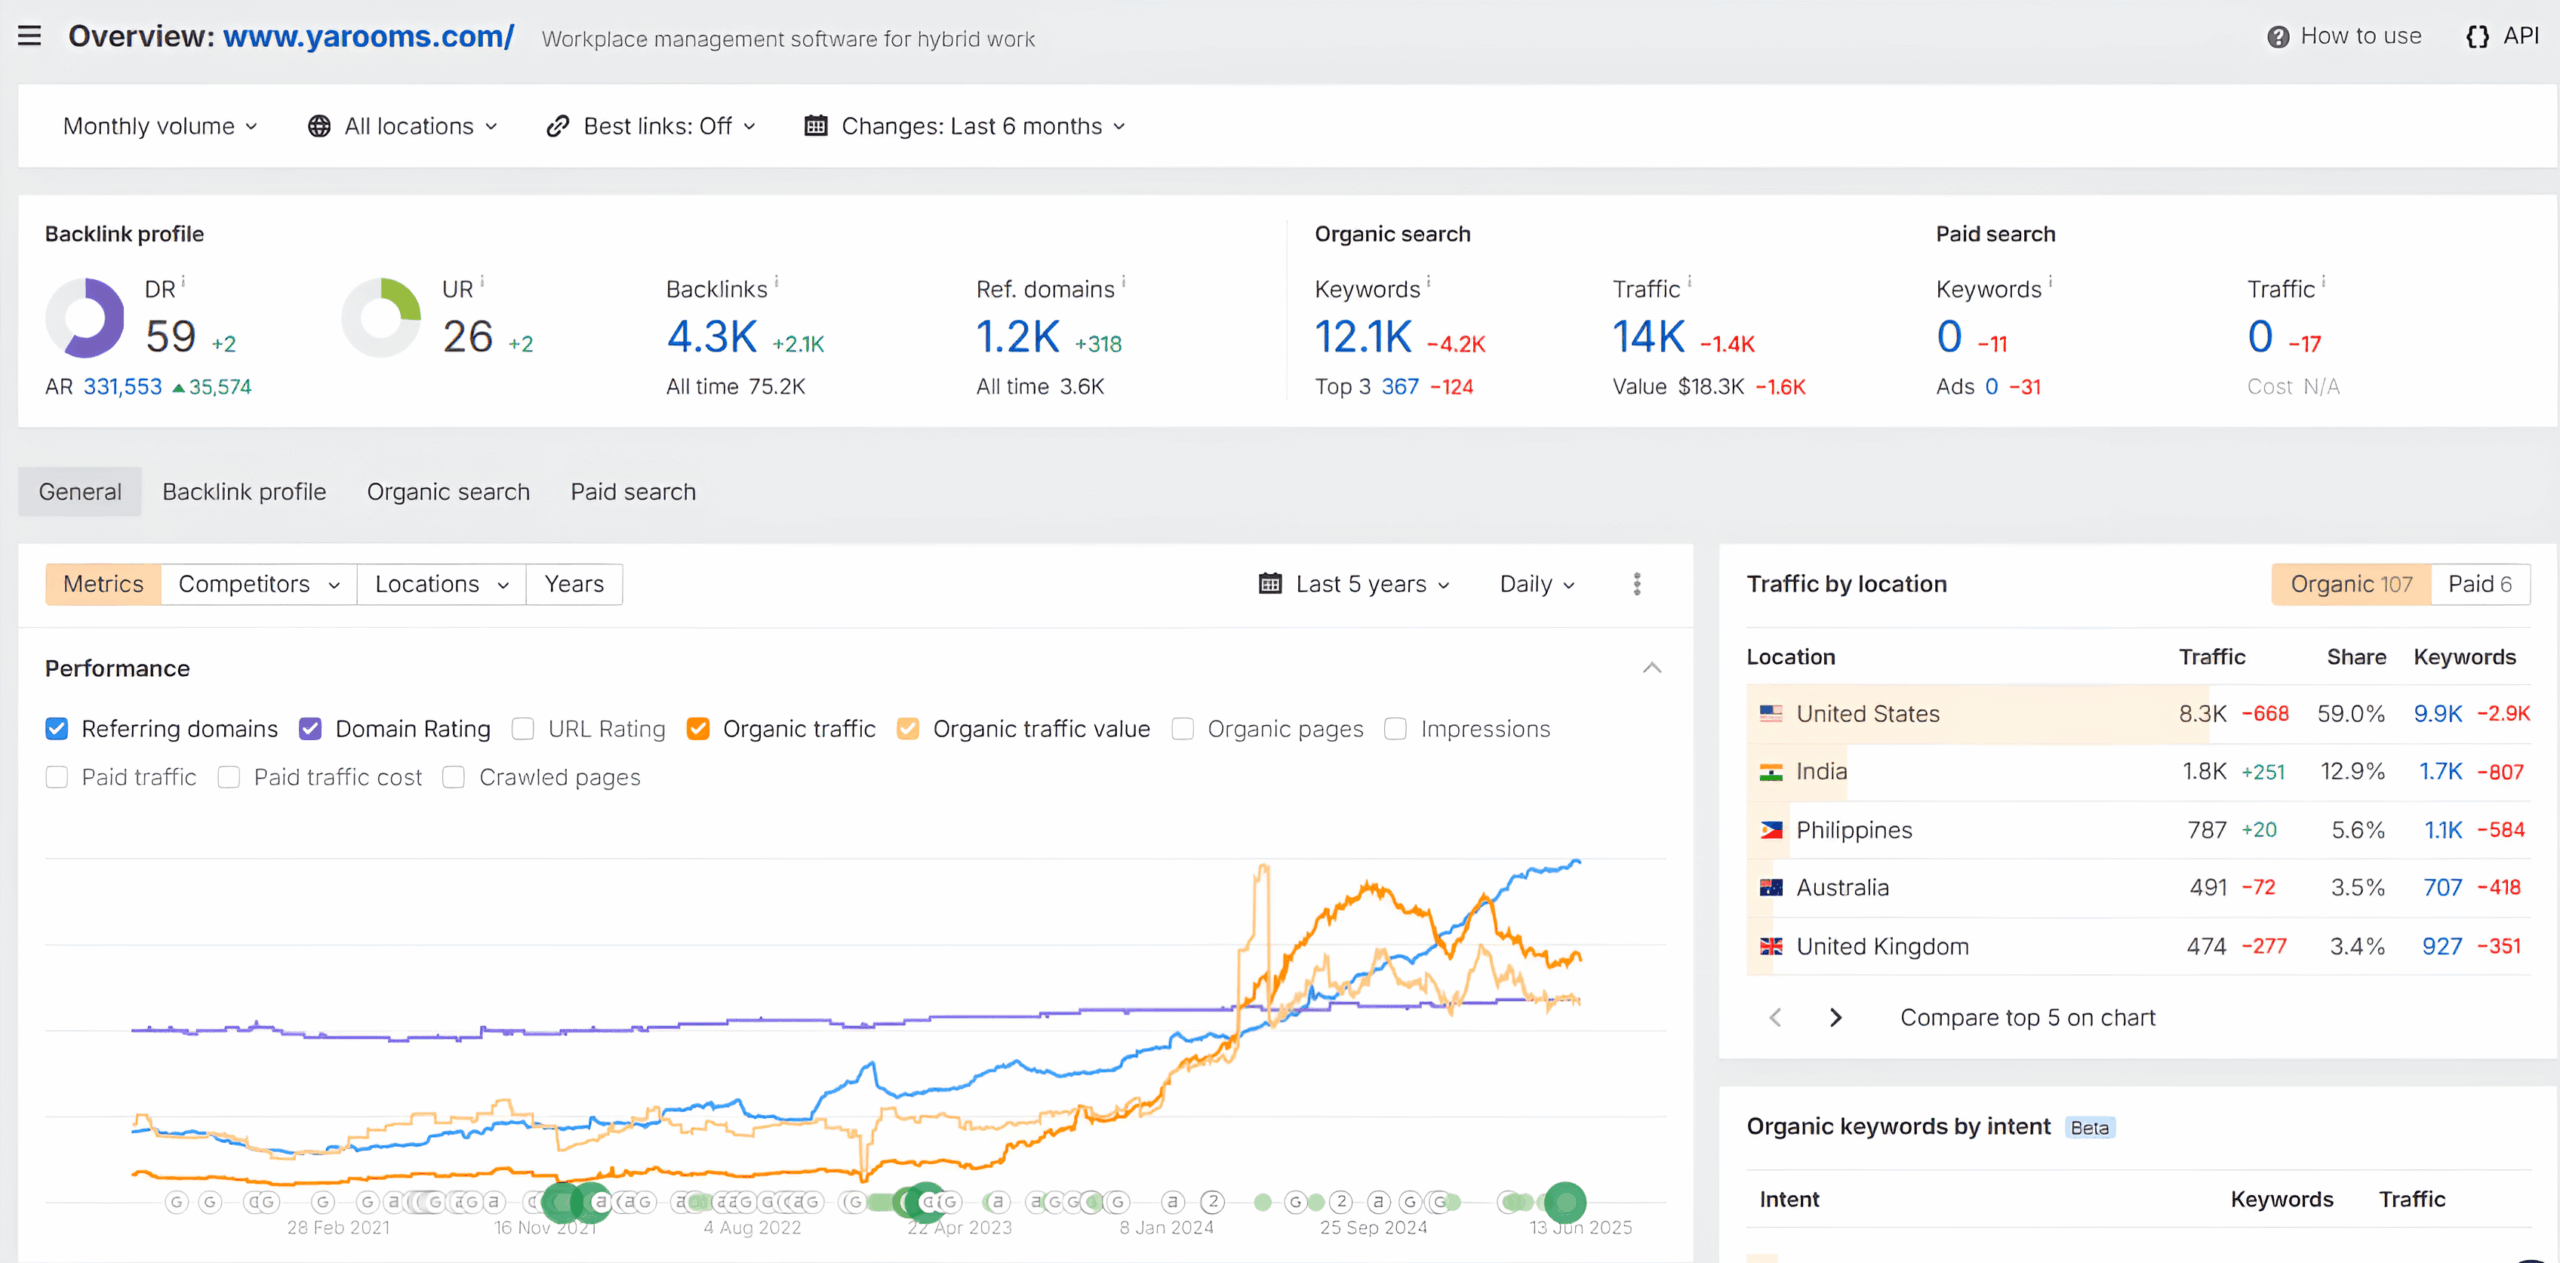
Task: Open the API braces icon
Action: pyautogui.click(x=2477, y=37)
